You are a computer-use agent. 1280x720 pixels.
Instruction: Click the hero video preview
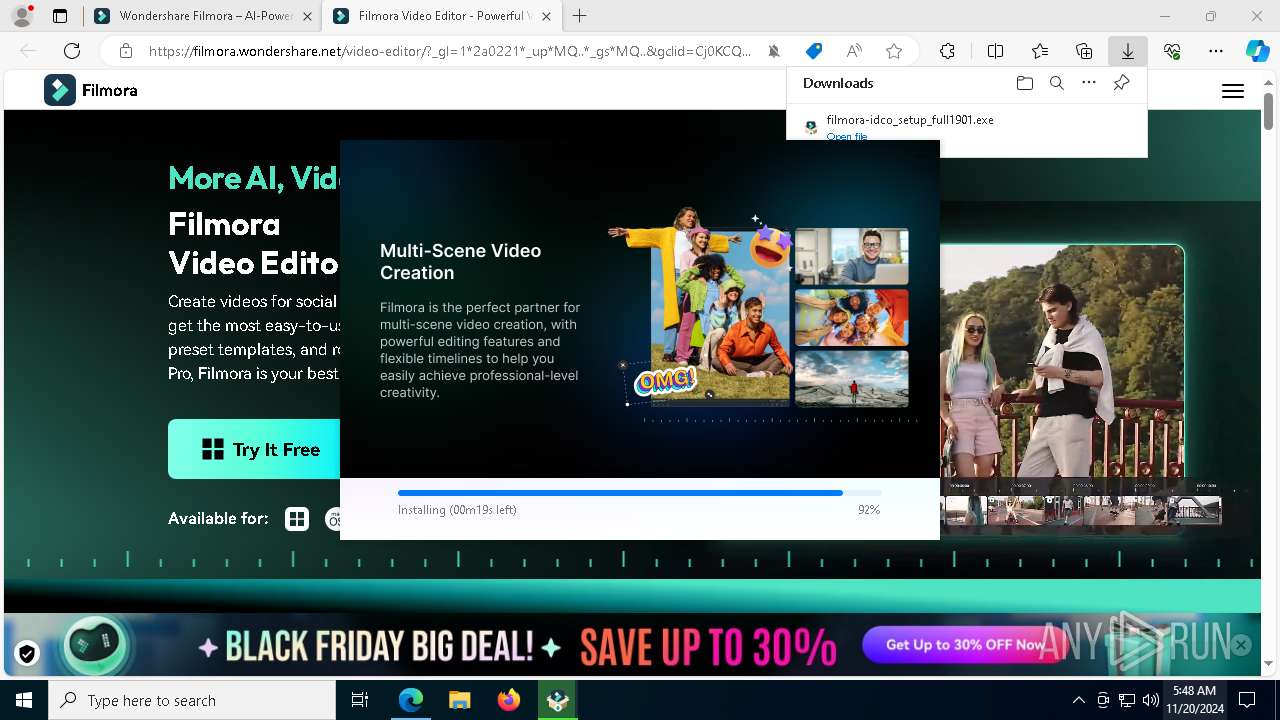tap(1062, 360)
